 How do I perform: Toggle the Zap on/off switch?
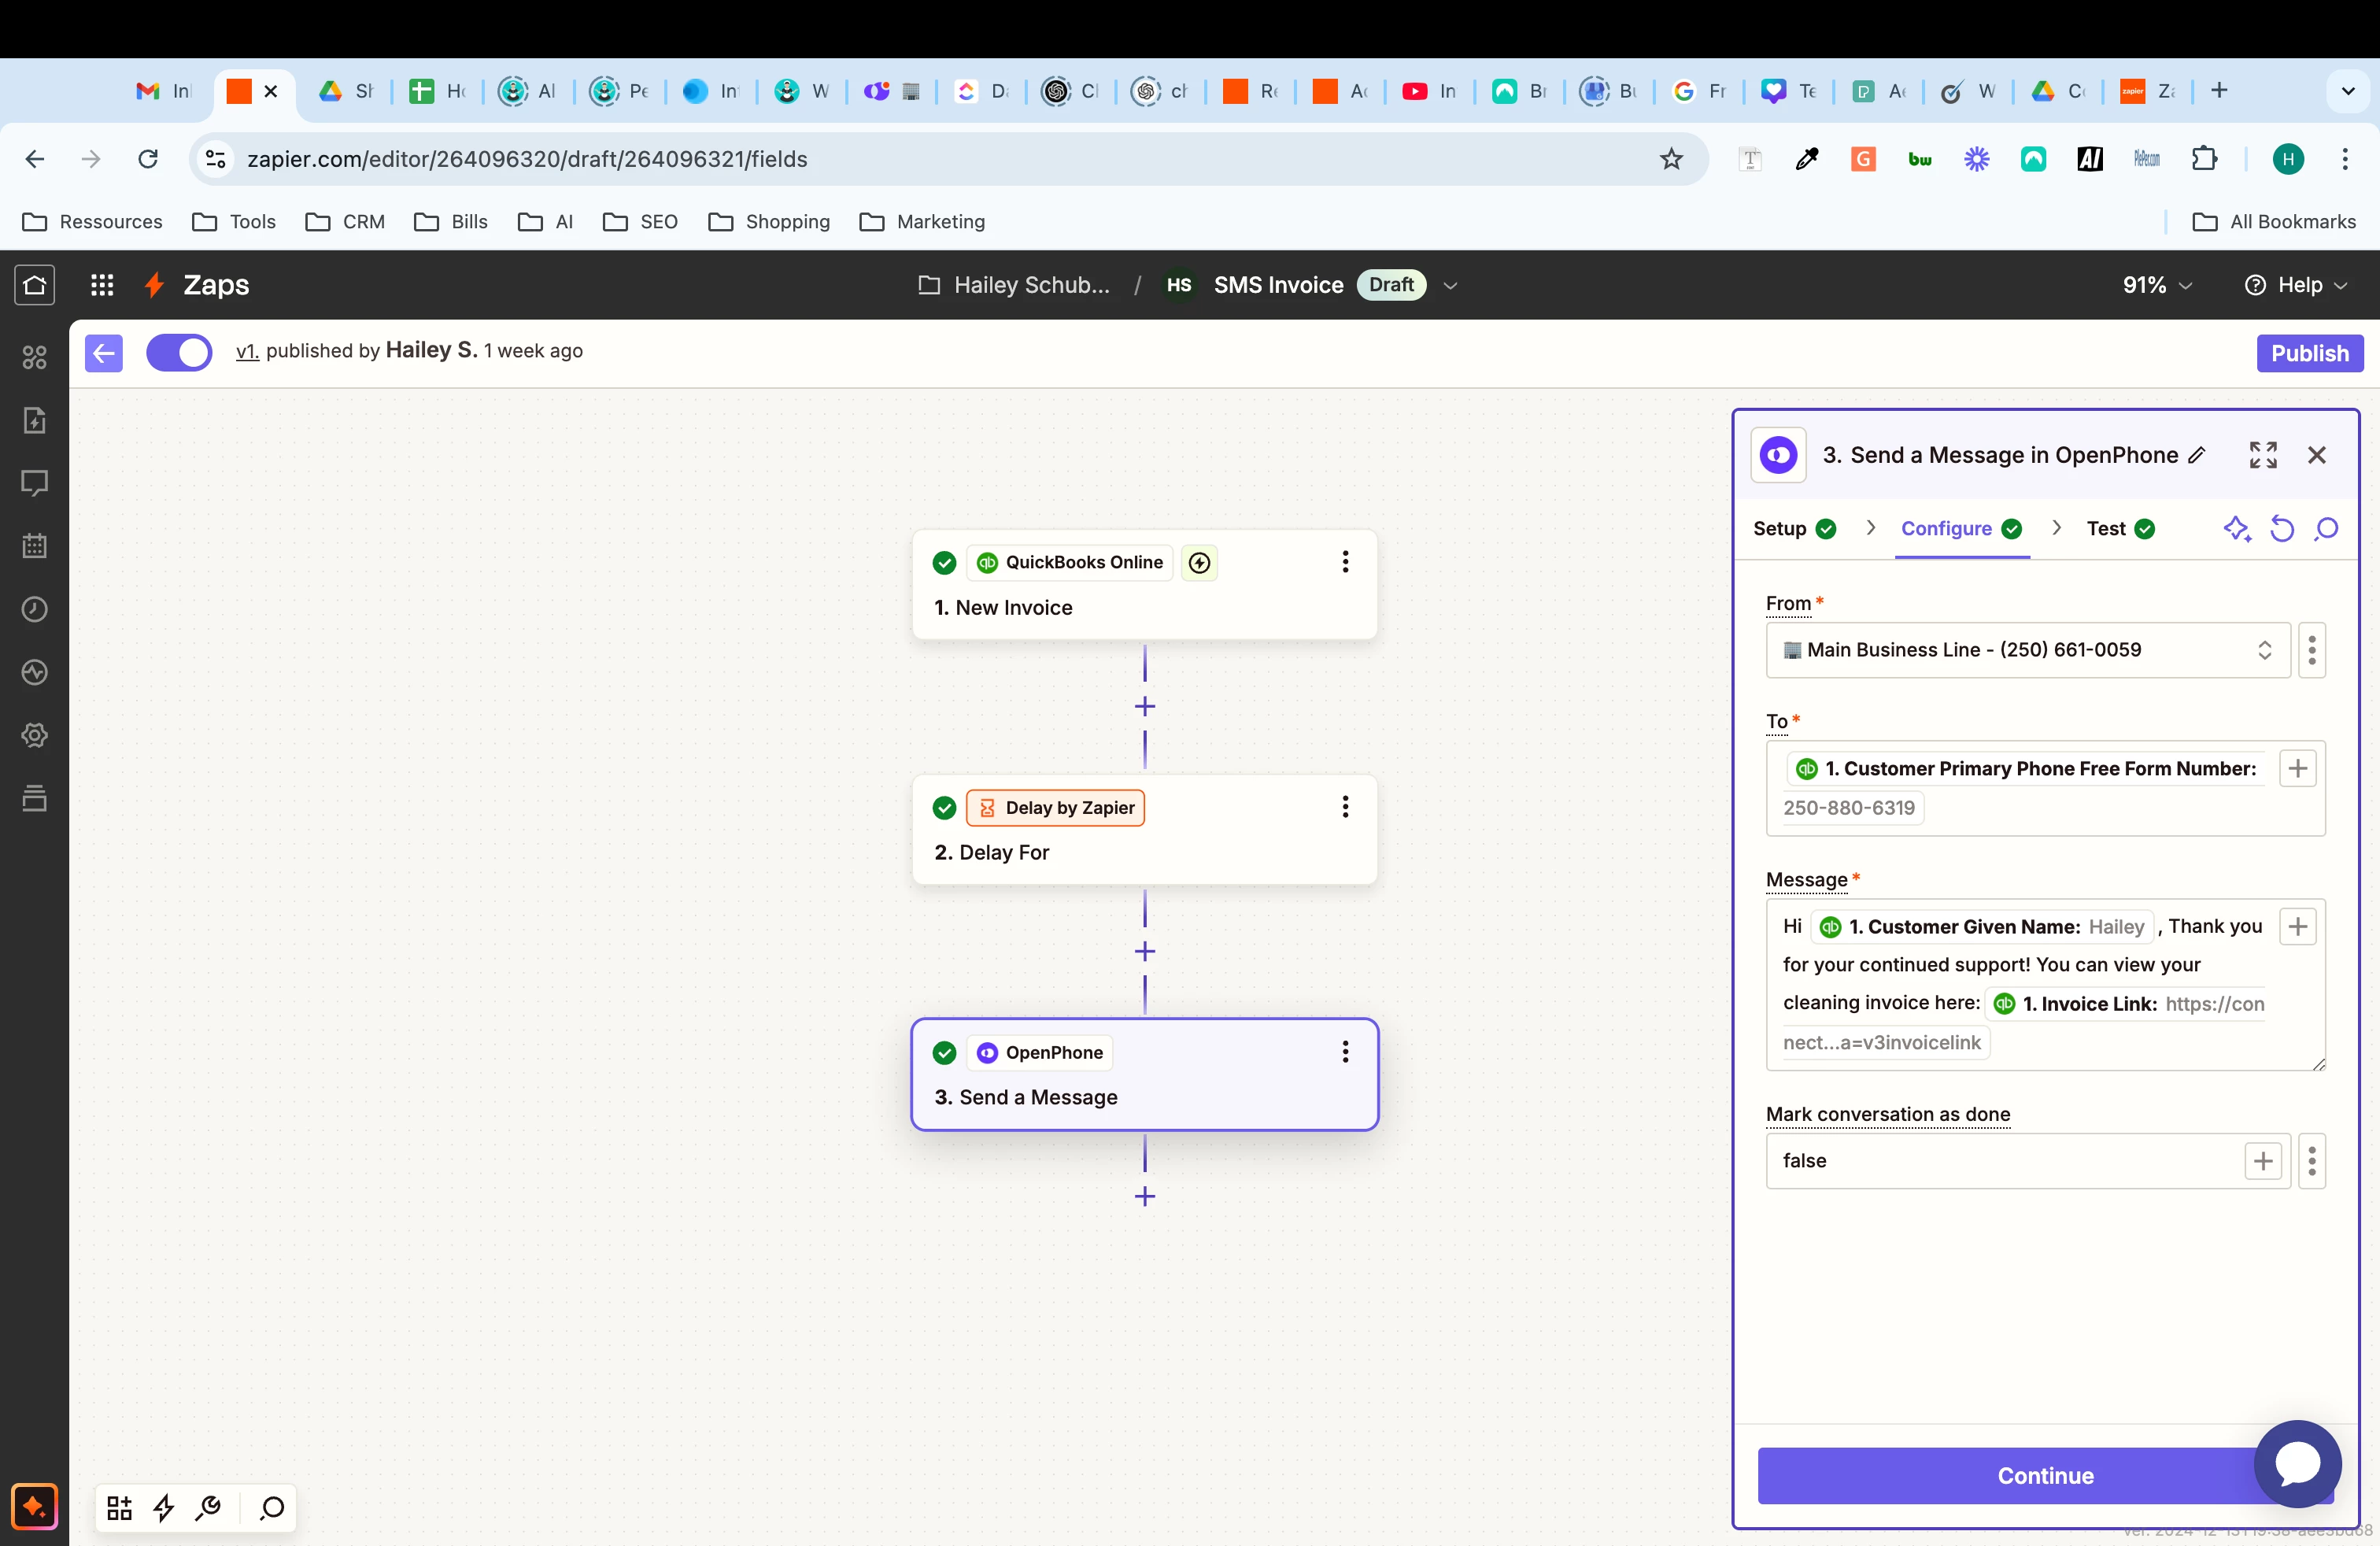(179, 352)
